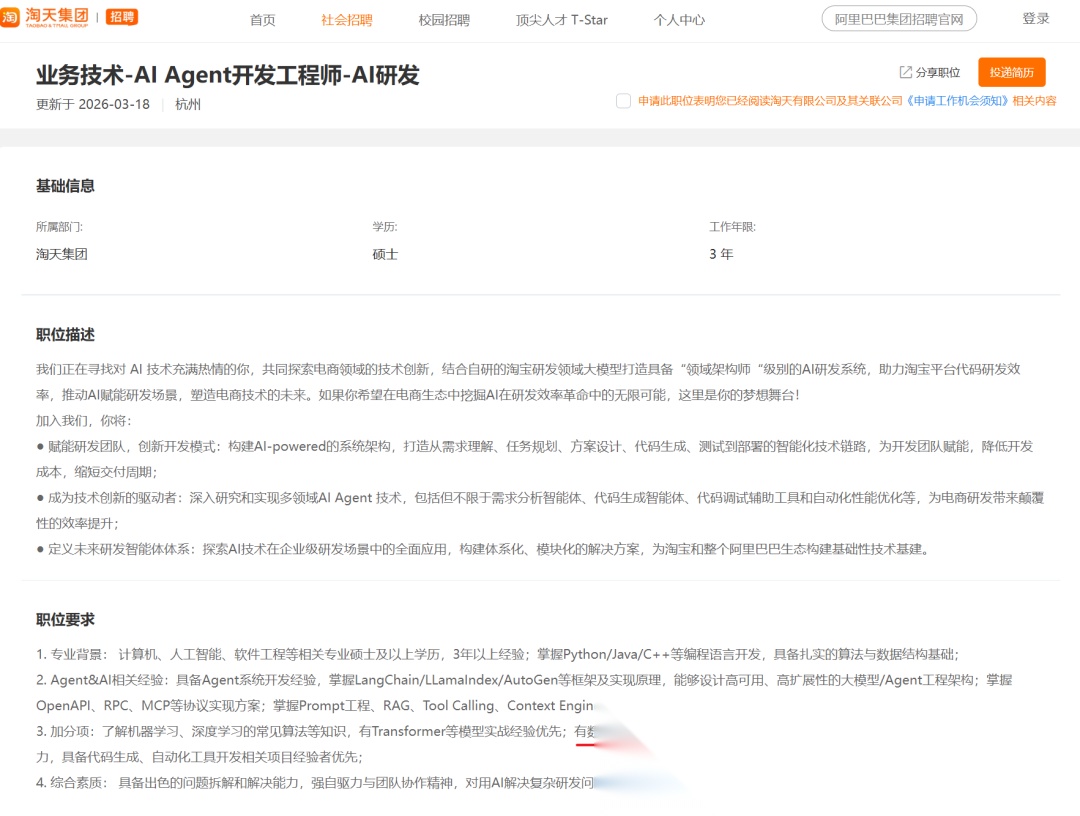Click the 所属部门 label

coord(59,227)
